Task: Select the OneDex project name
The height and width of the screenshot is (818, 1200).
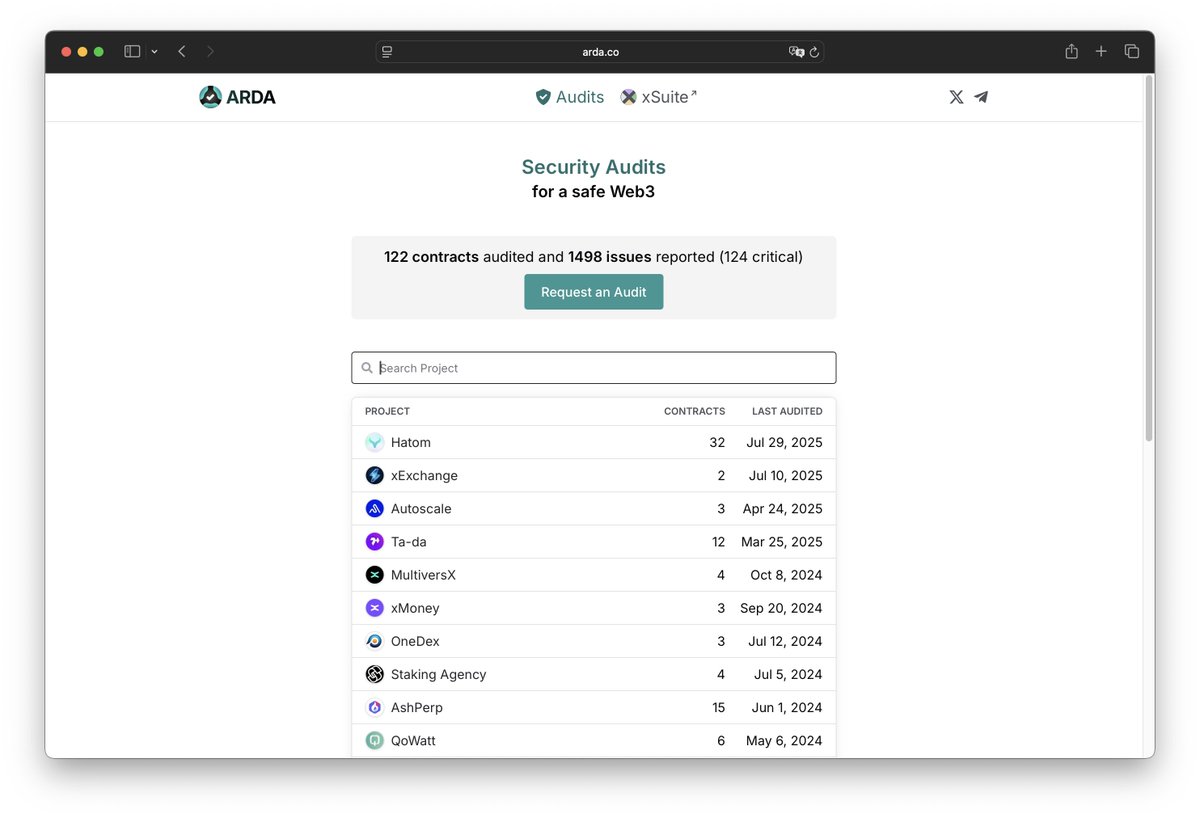Action: tap(415, 641)
